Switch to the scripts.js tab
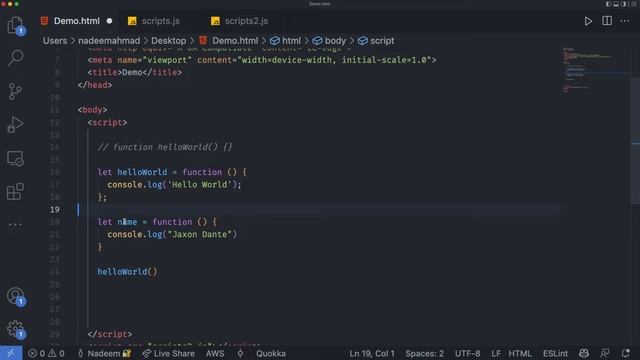 (160, 21)
